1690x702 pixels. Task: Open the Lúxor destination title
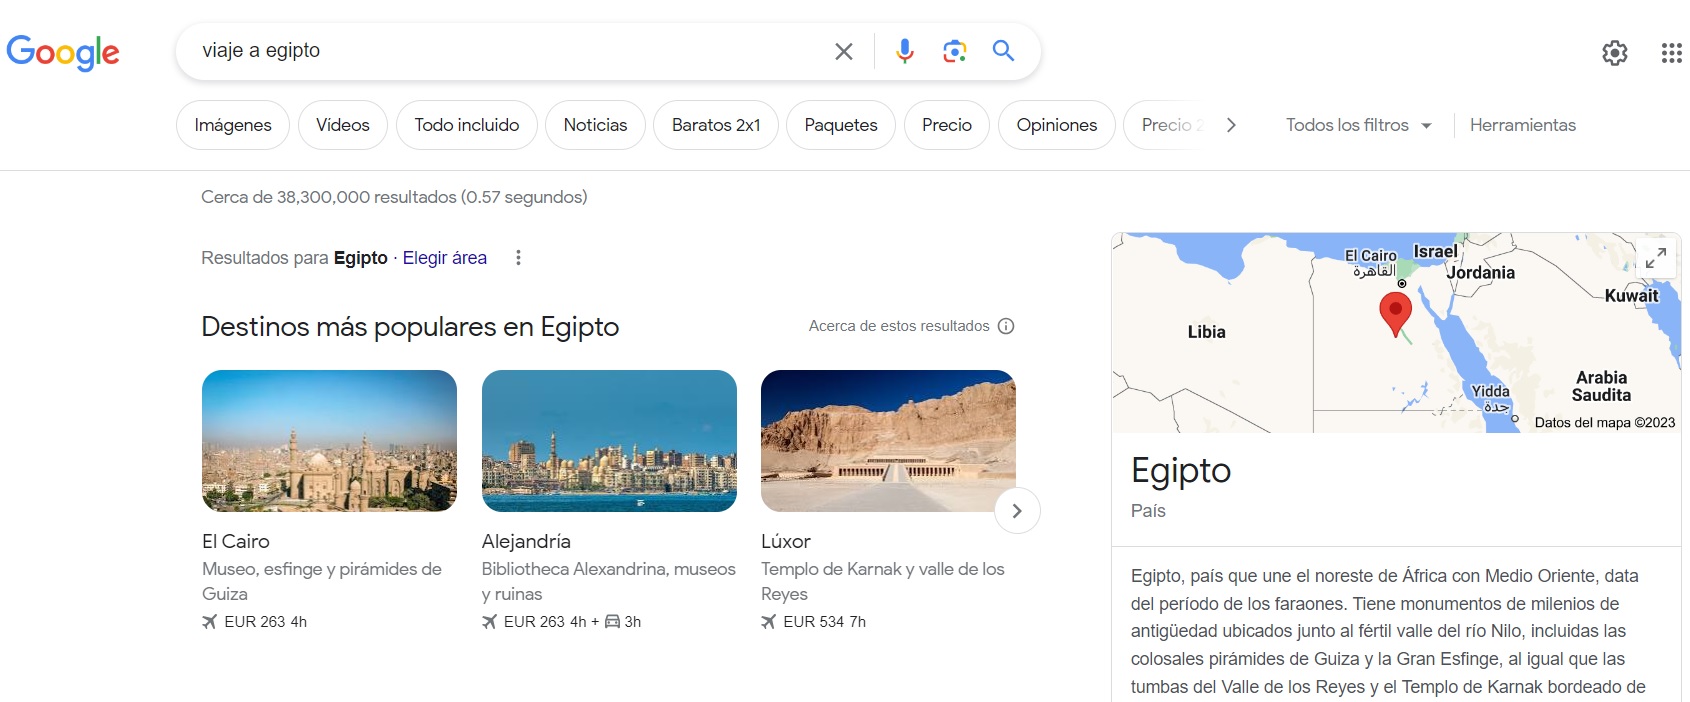click(786, 541)
